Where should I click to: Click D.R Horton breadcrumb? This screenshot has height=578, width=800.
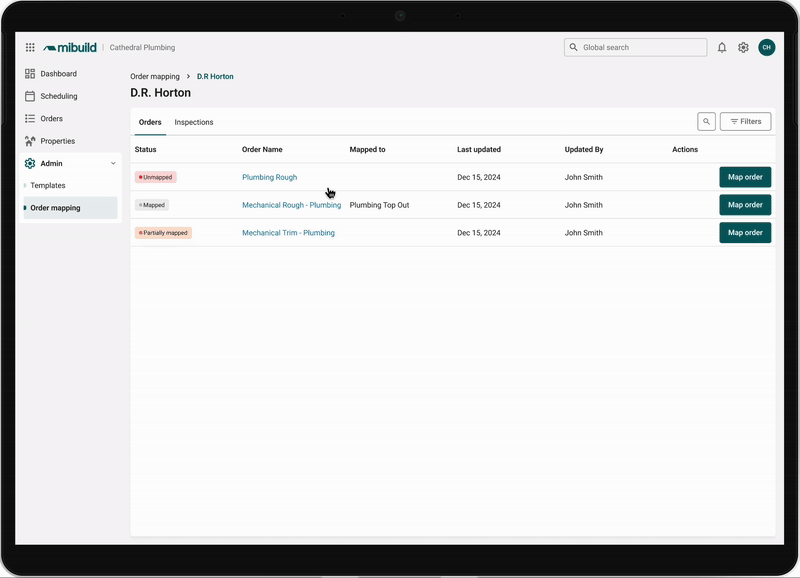[215, 76]
